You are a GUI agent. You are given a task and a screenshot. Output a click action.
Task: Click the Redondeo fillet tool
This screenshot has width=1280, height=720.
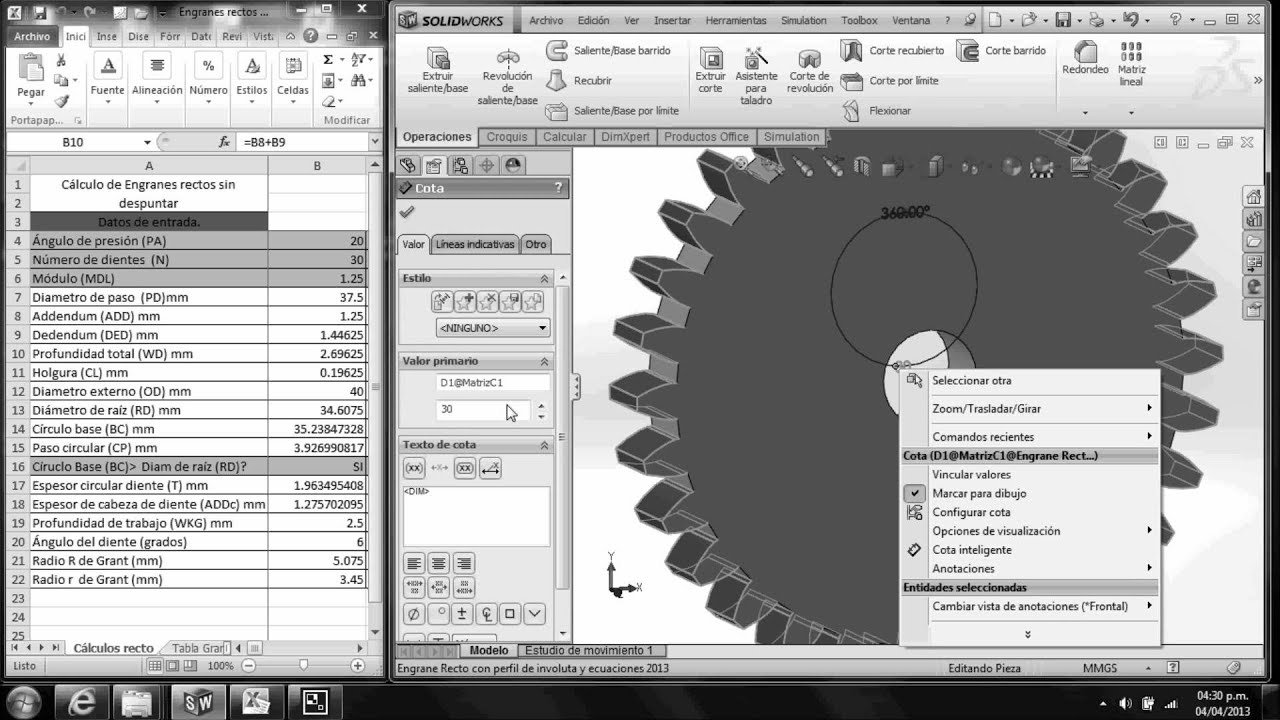[1085, 58]
